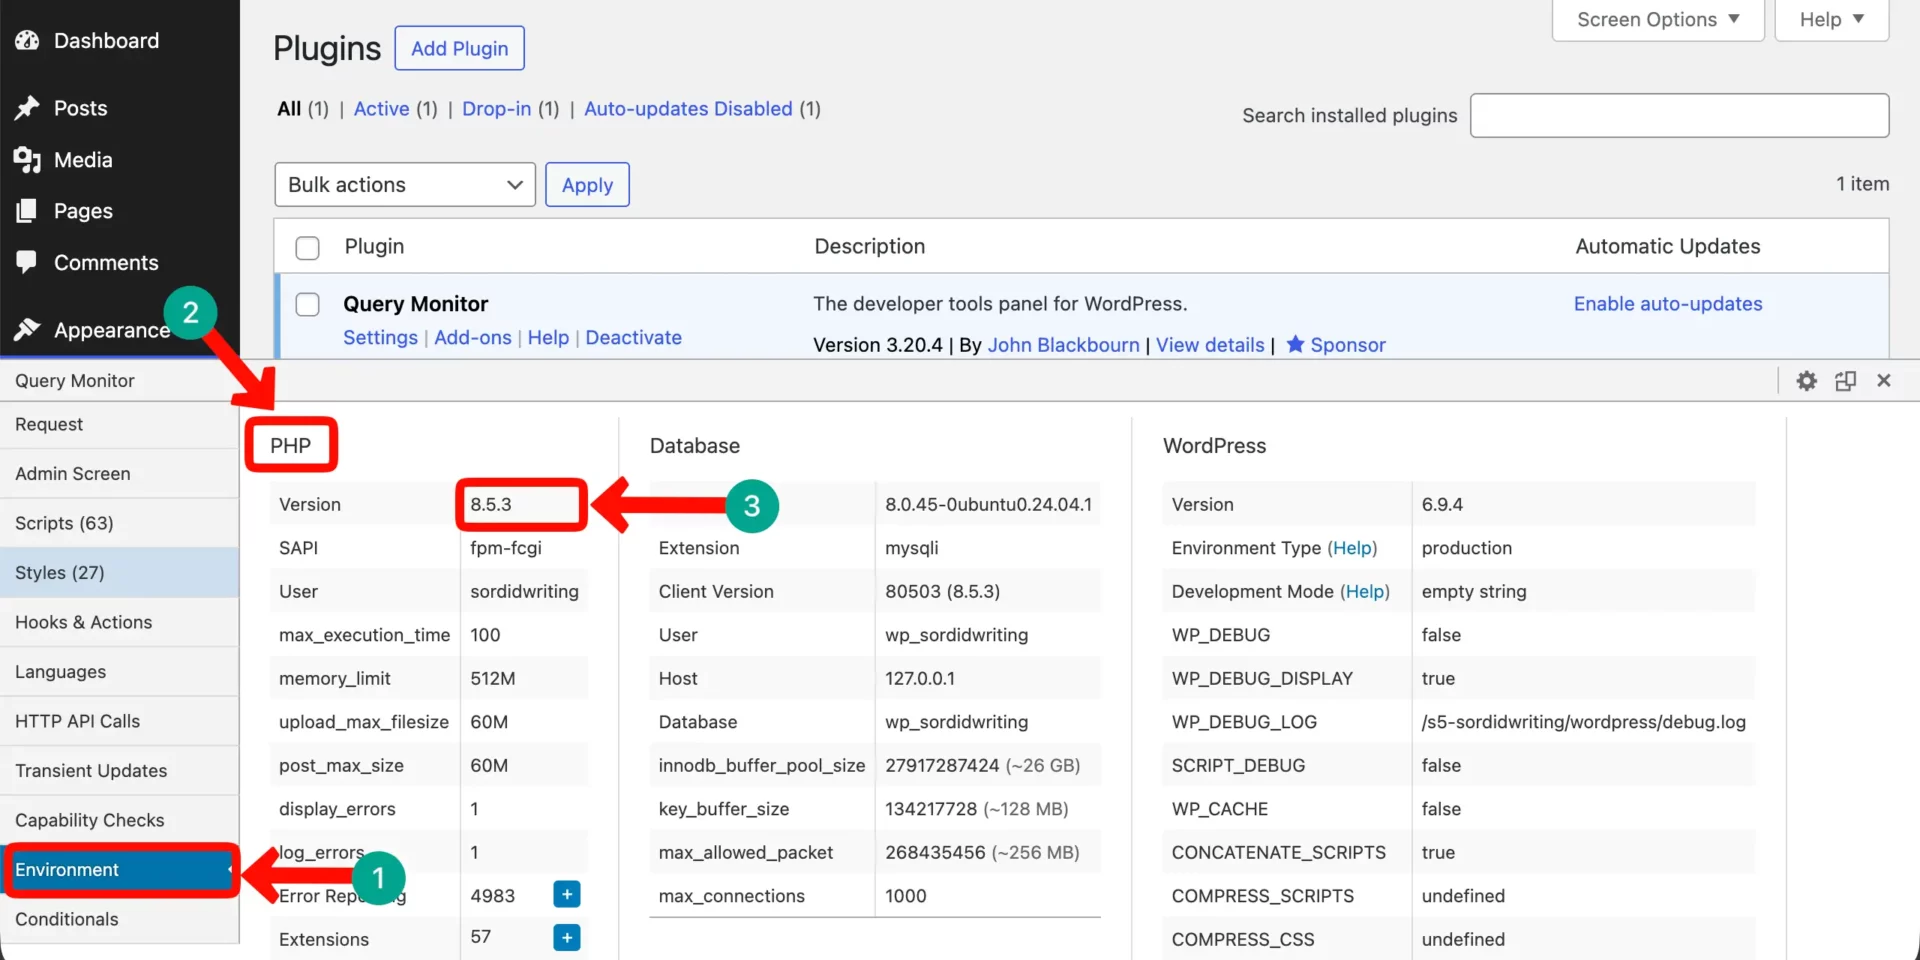Open the Screen Options dropdown

pyautogui.click(x=1656, y=19)
